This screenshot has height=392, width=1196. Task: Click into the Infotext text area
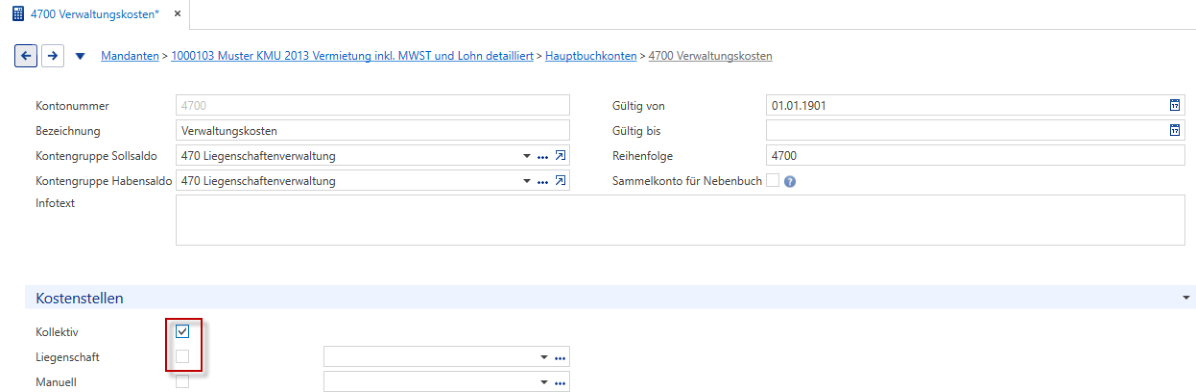680,220
